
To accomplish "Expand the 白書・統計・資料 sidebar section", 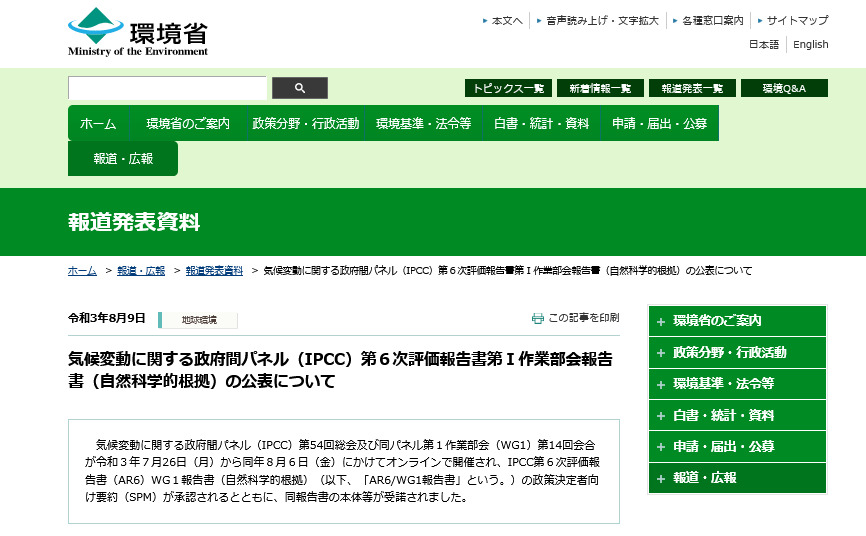I will pyautogui.click(x=737, y=415).
